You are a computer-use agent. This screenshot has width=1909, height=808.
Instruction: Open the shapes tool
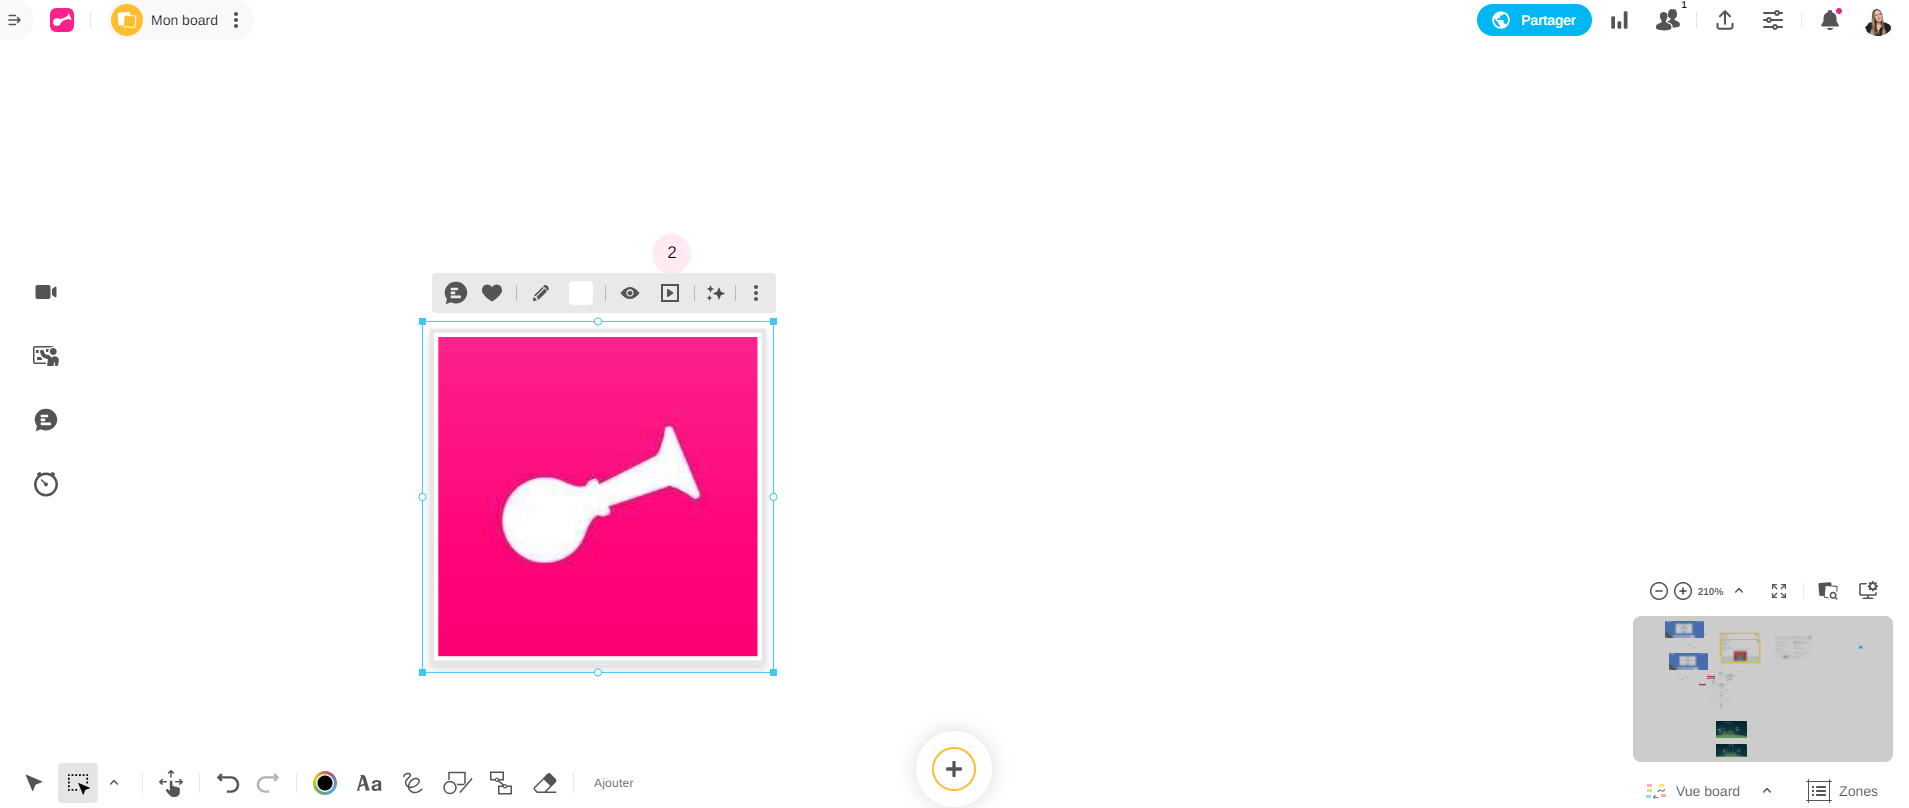(x=457, y=783)
